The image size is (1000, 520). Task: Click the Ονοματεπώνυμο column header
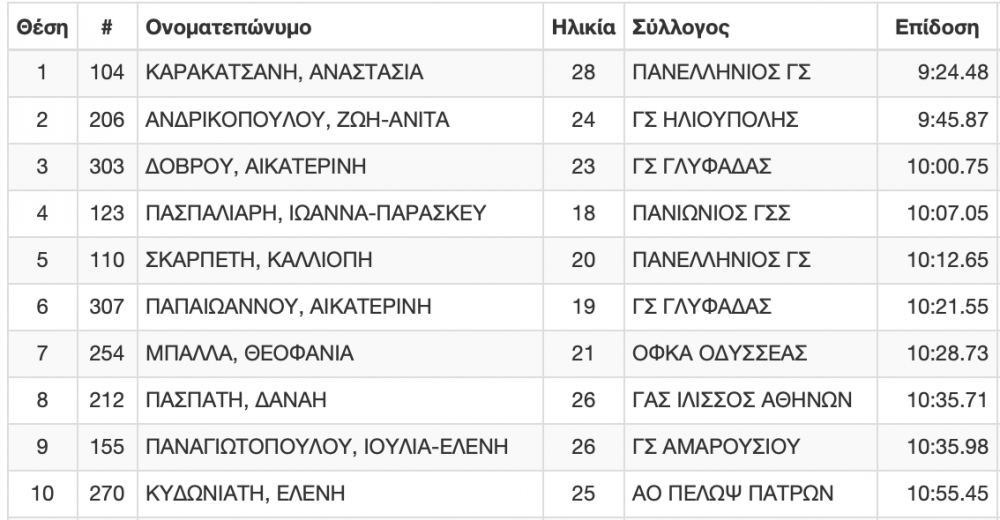click(x=227, y=28)
